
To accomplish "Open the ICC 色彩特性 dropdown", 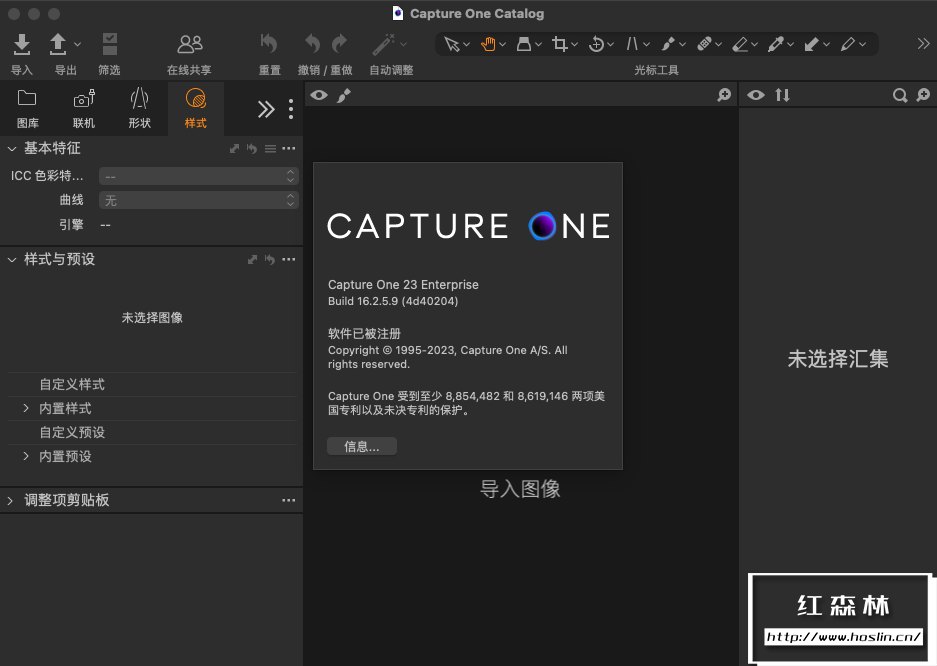I will [x=198, y=176].
